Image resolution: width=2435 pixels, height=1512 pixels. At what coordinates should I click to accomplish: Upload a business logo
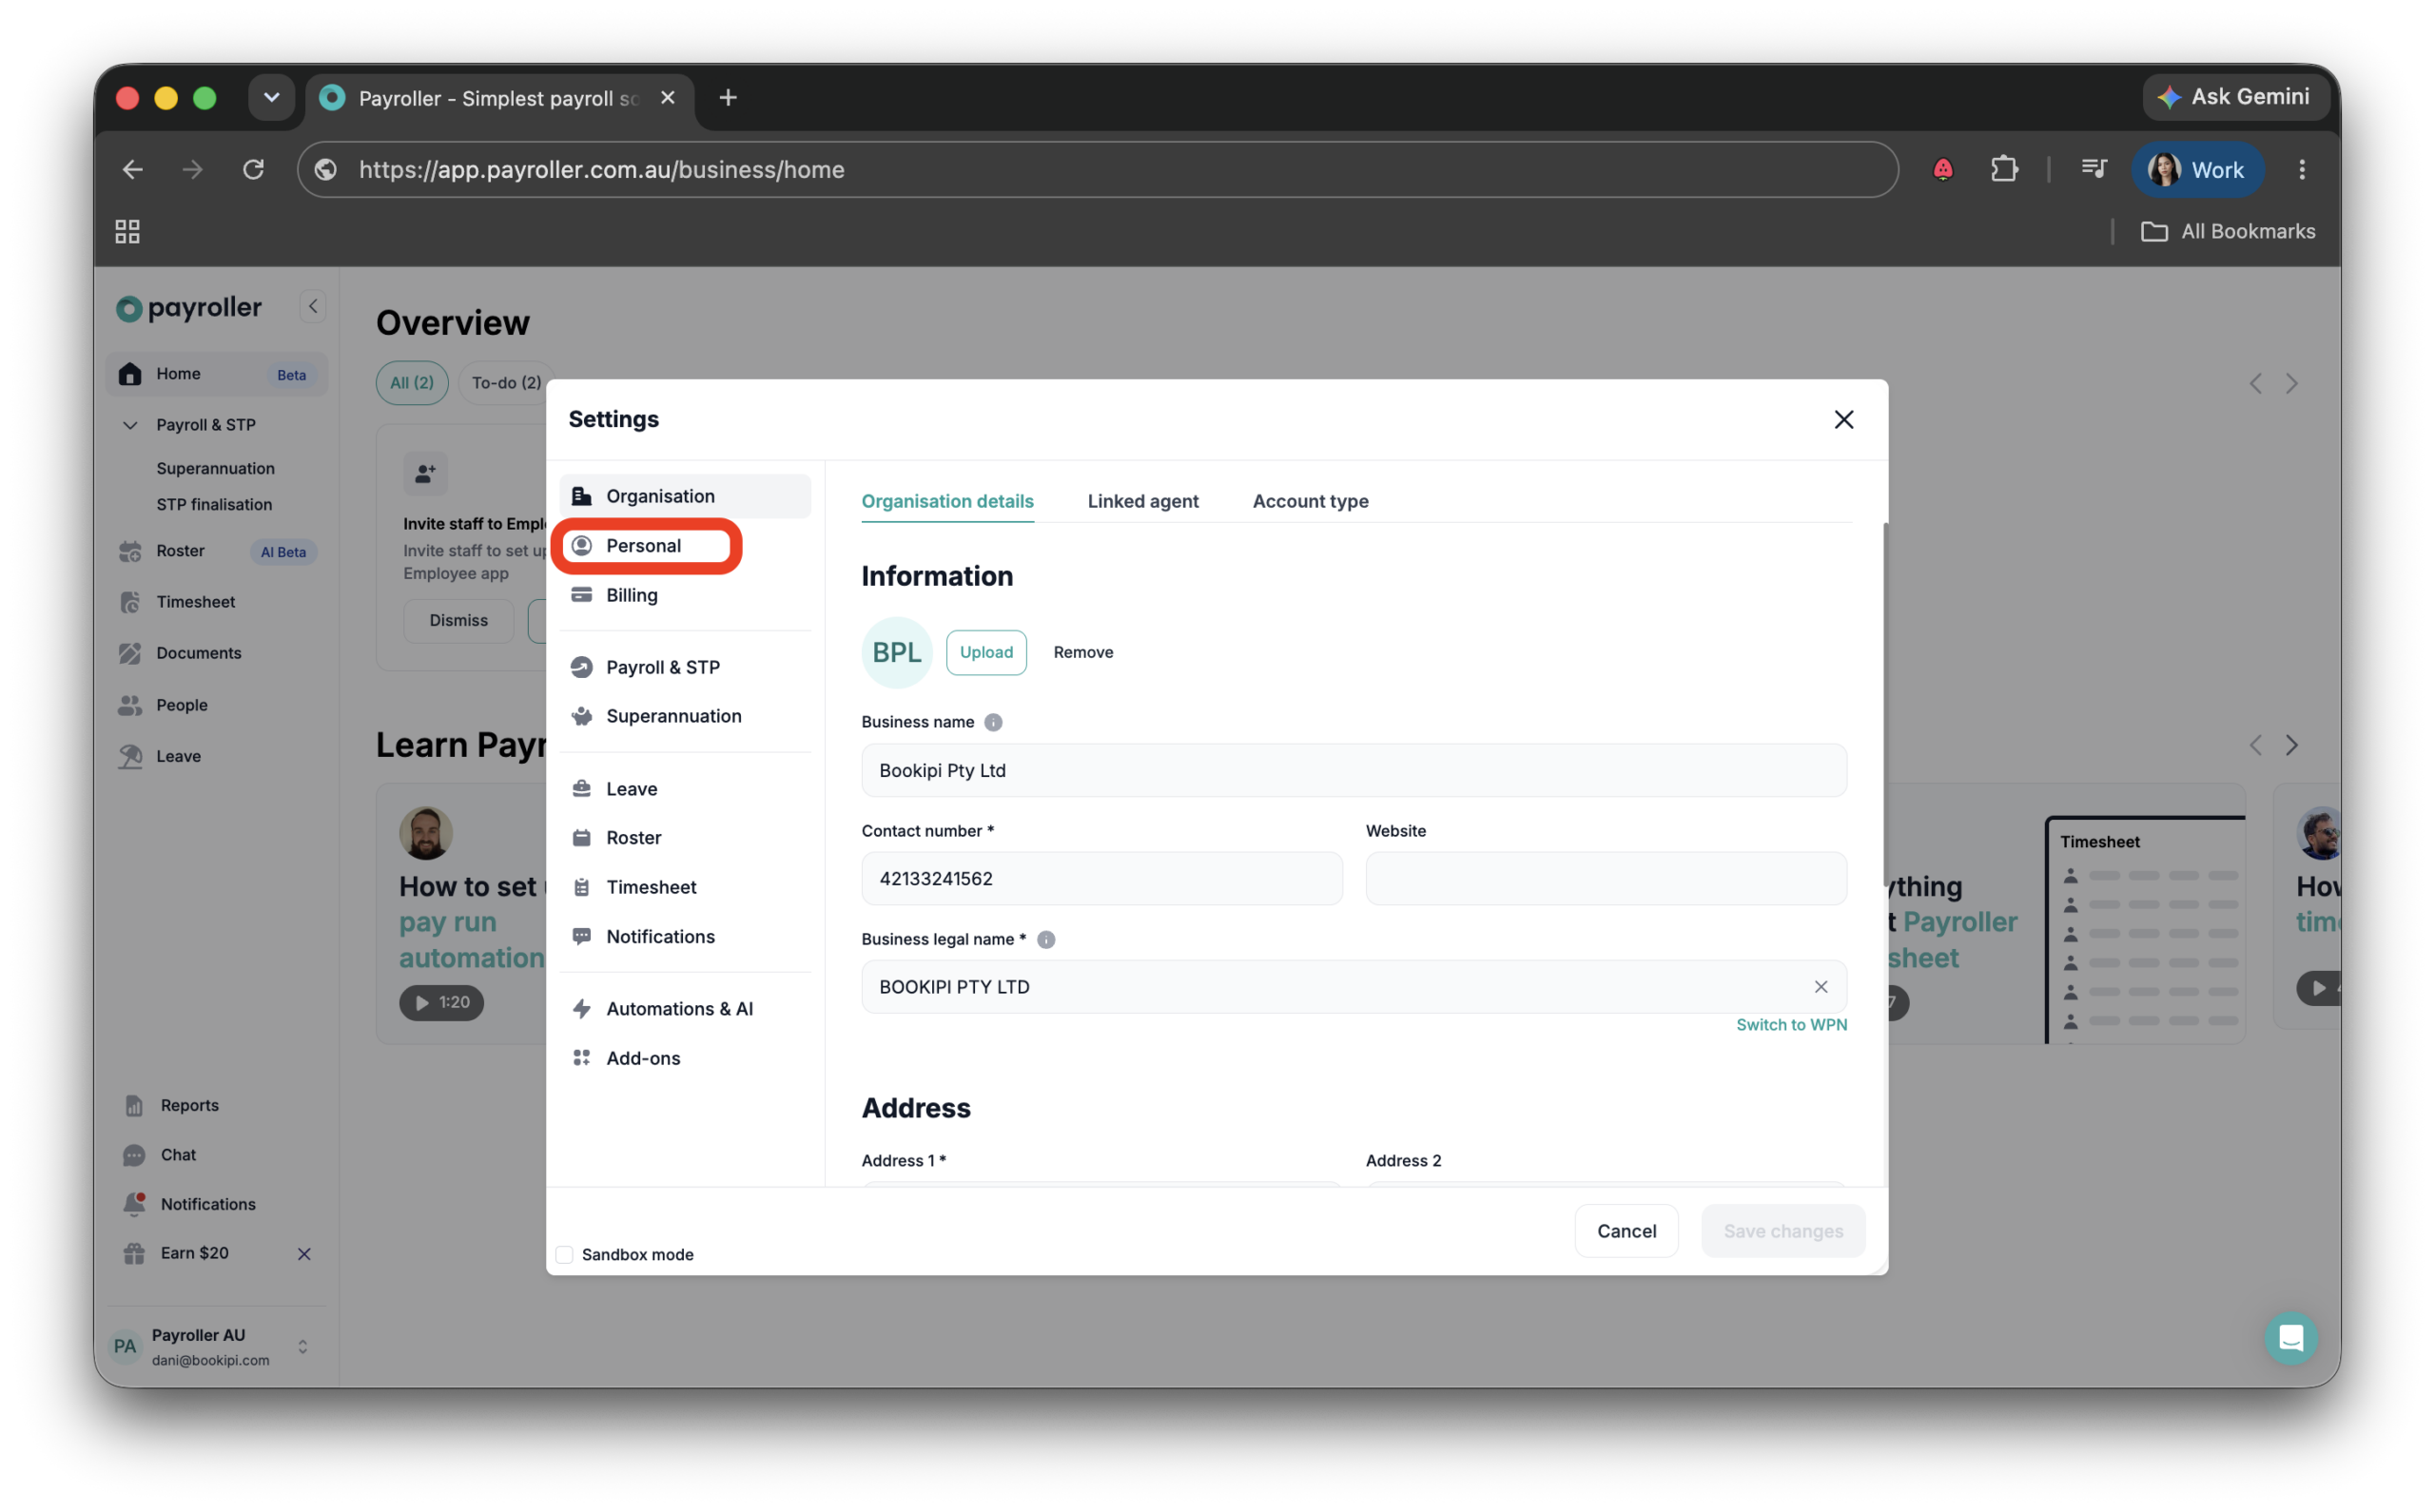(986, 652)
